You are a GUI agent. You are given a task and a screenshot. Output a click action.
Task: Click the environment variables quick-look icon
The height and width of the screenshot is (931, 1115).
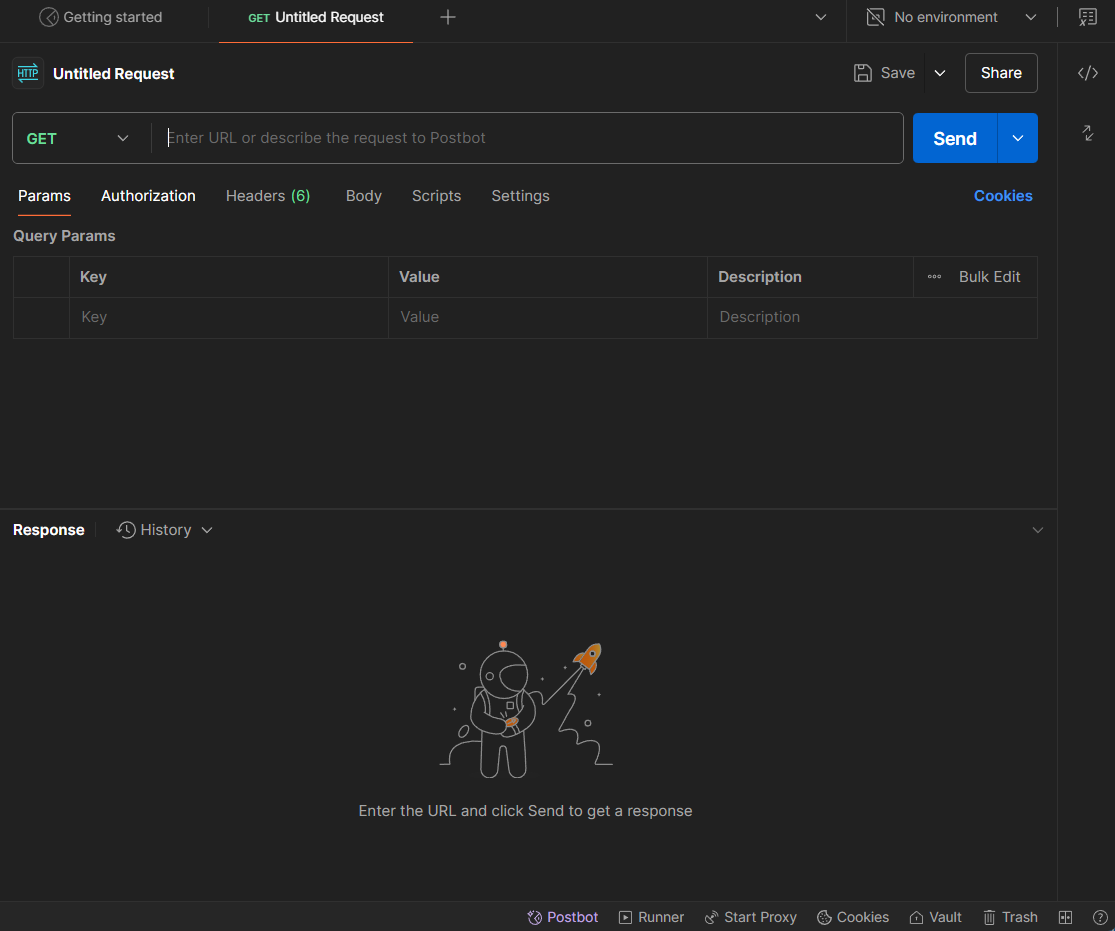[x=1087, y=17]
